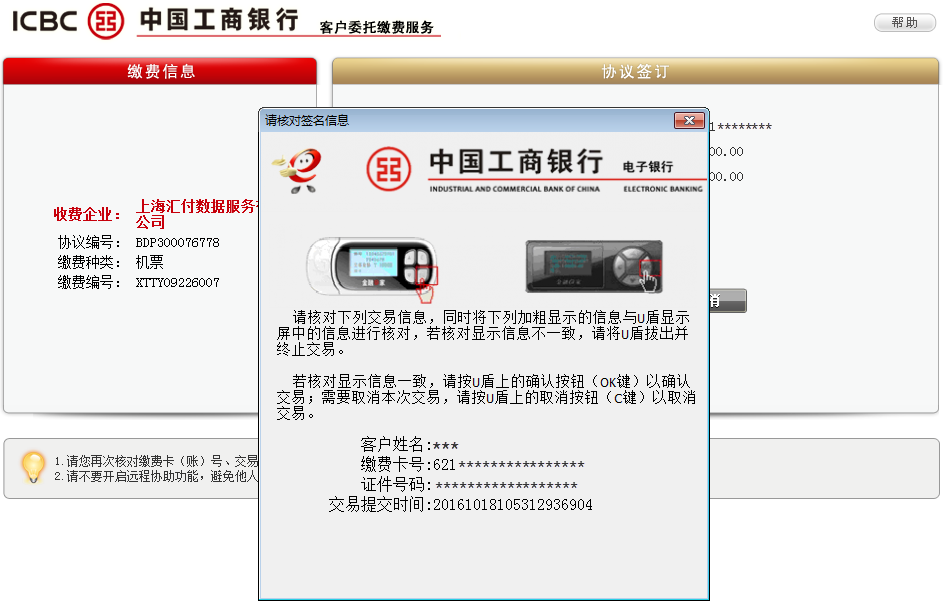Click the INDUSTRIAL AND COMMERCIAL BANK OF CHINA text
Image resolution: width=943 pixels, height=605 pixels.
click(514, 189)
